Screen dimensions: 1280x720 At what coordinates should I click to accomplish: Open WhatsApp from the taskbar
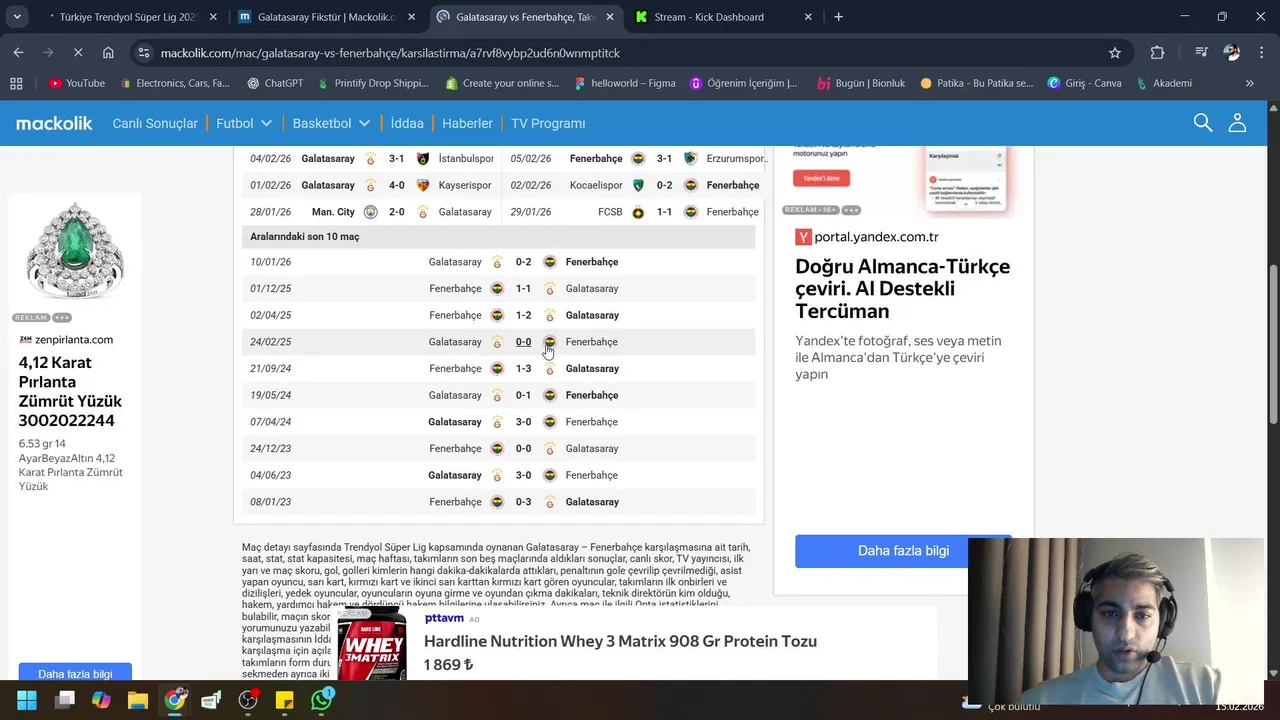point(321,700)
